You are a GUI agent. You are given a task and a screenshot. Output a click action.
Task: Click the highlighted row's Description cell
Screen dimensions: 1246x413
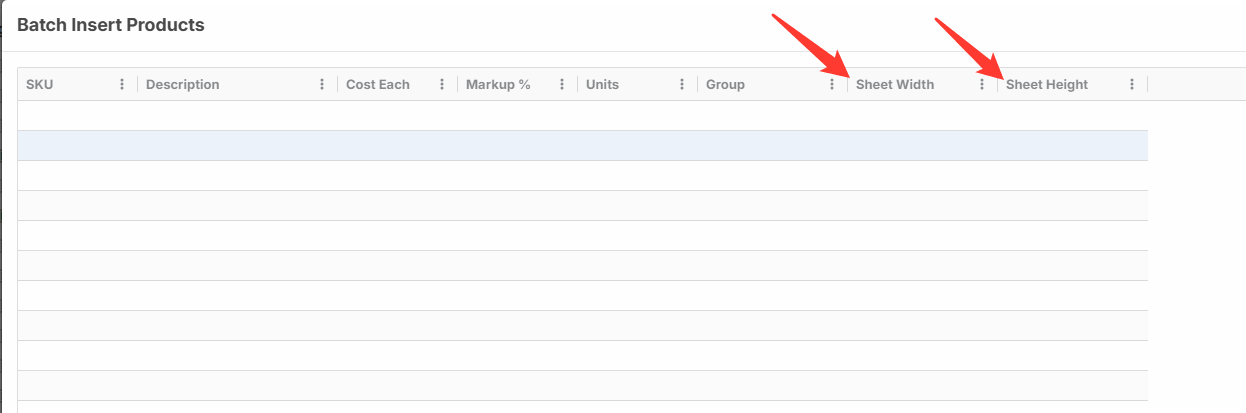point(237,146)
